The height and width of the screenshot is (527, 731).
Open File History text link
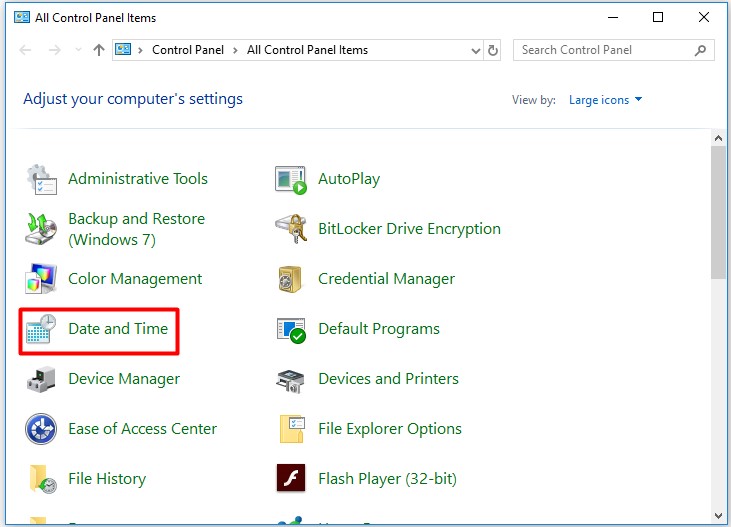107,478
